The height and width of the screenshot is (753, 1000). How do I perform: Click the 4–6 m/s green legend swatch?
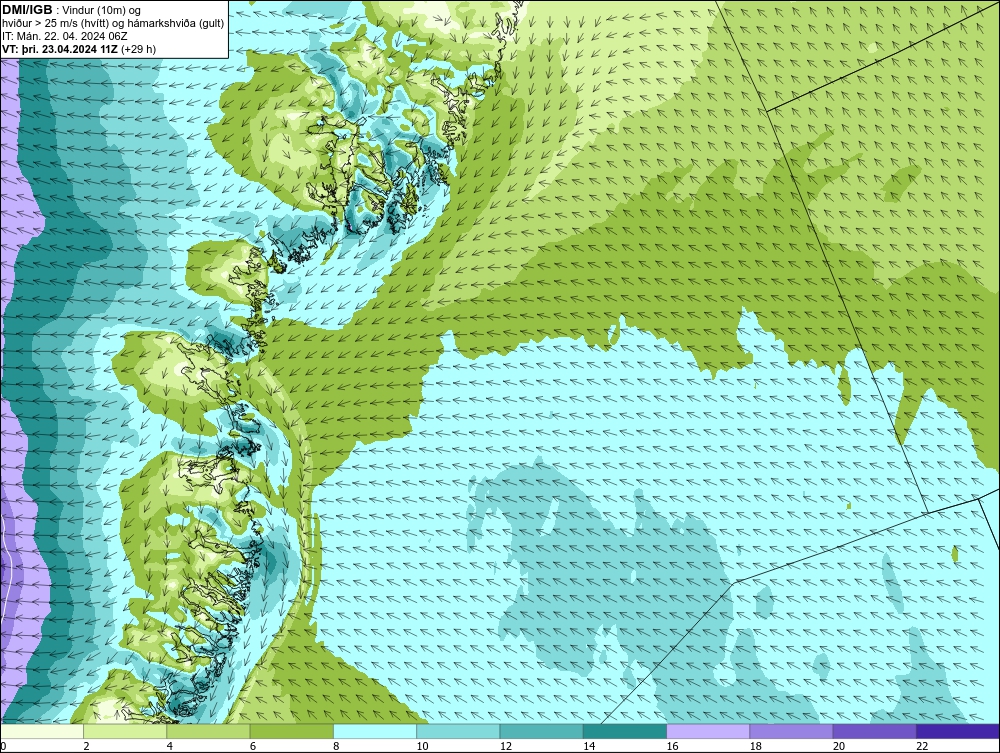tap(209, 731)
